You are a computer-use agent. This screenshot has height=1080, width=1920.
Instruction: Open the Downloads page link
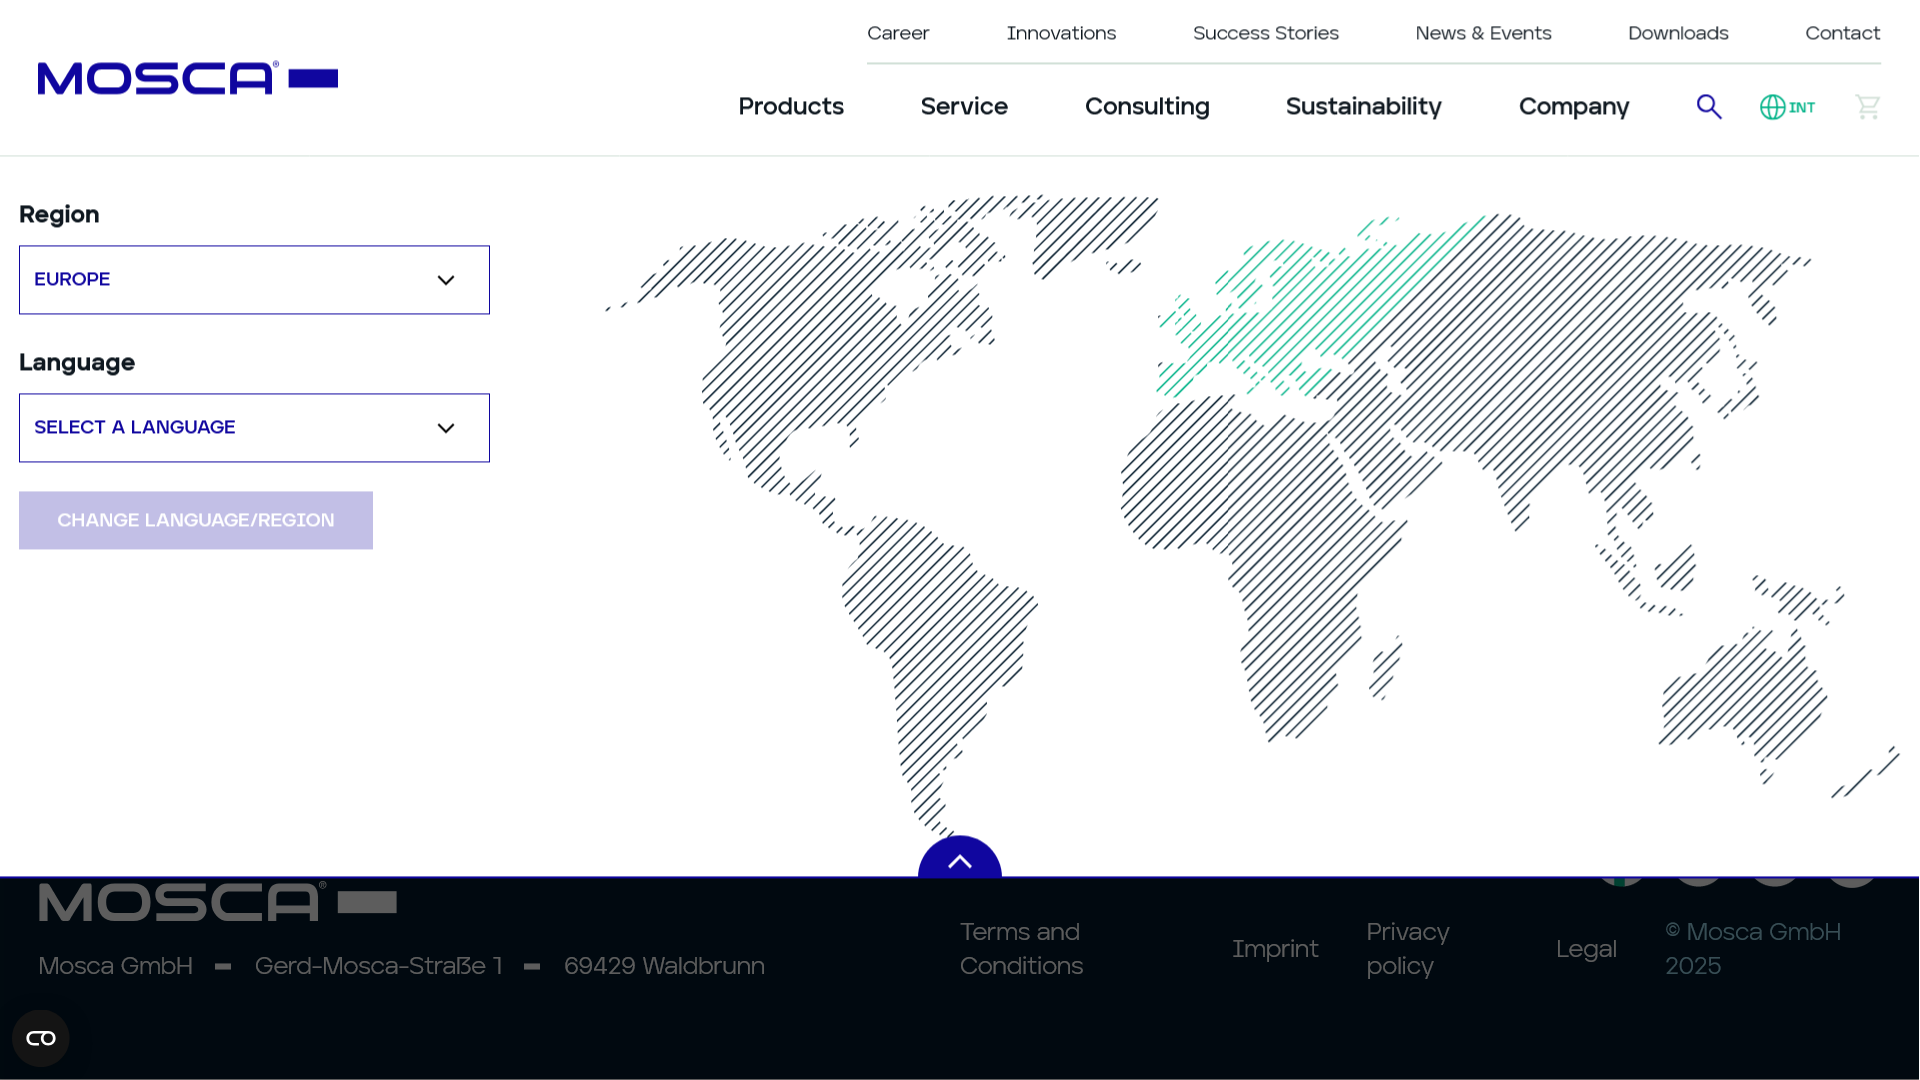[1677, 33]
